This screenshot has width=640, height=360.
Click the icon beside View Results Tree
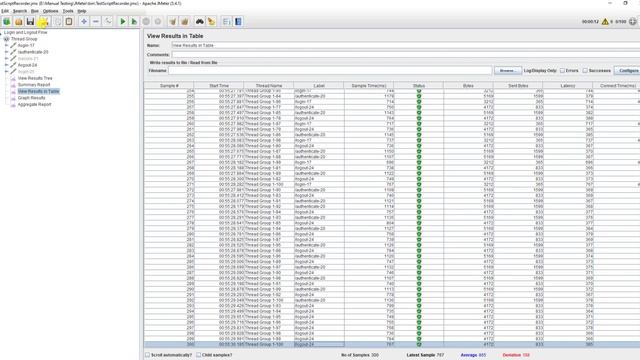(x=13, y=78)
